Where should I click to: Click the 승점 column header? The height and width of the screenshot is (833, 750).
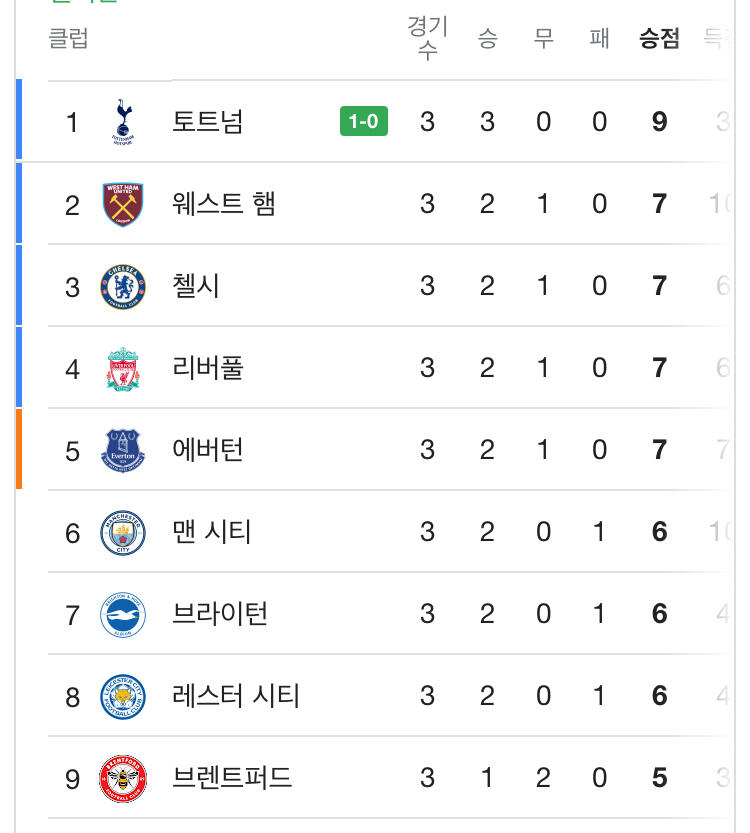click(660, 39)
